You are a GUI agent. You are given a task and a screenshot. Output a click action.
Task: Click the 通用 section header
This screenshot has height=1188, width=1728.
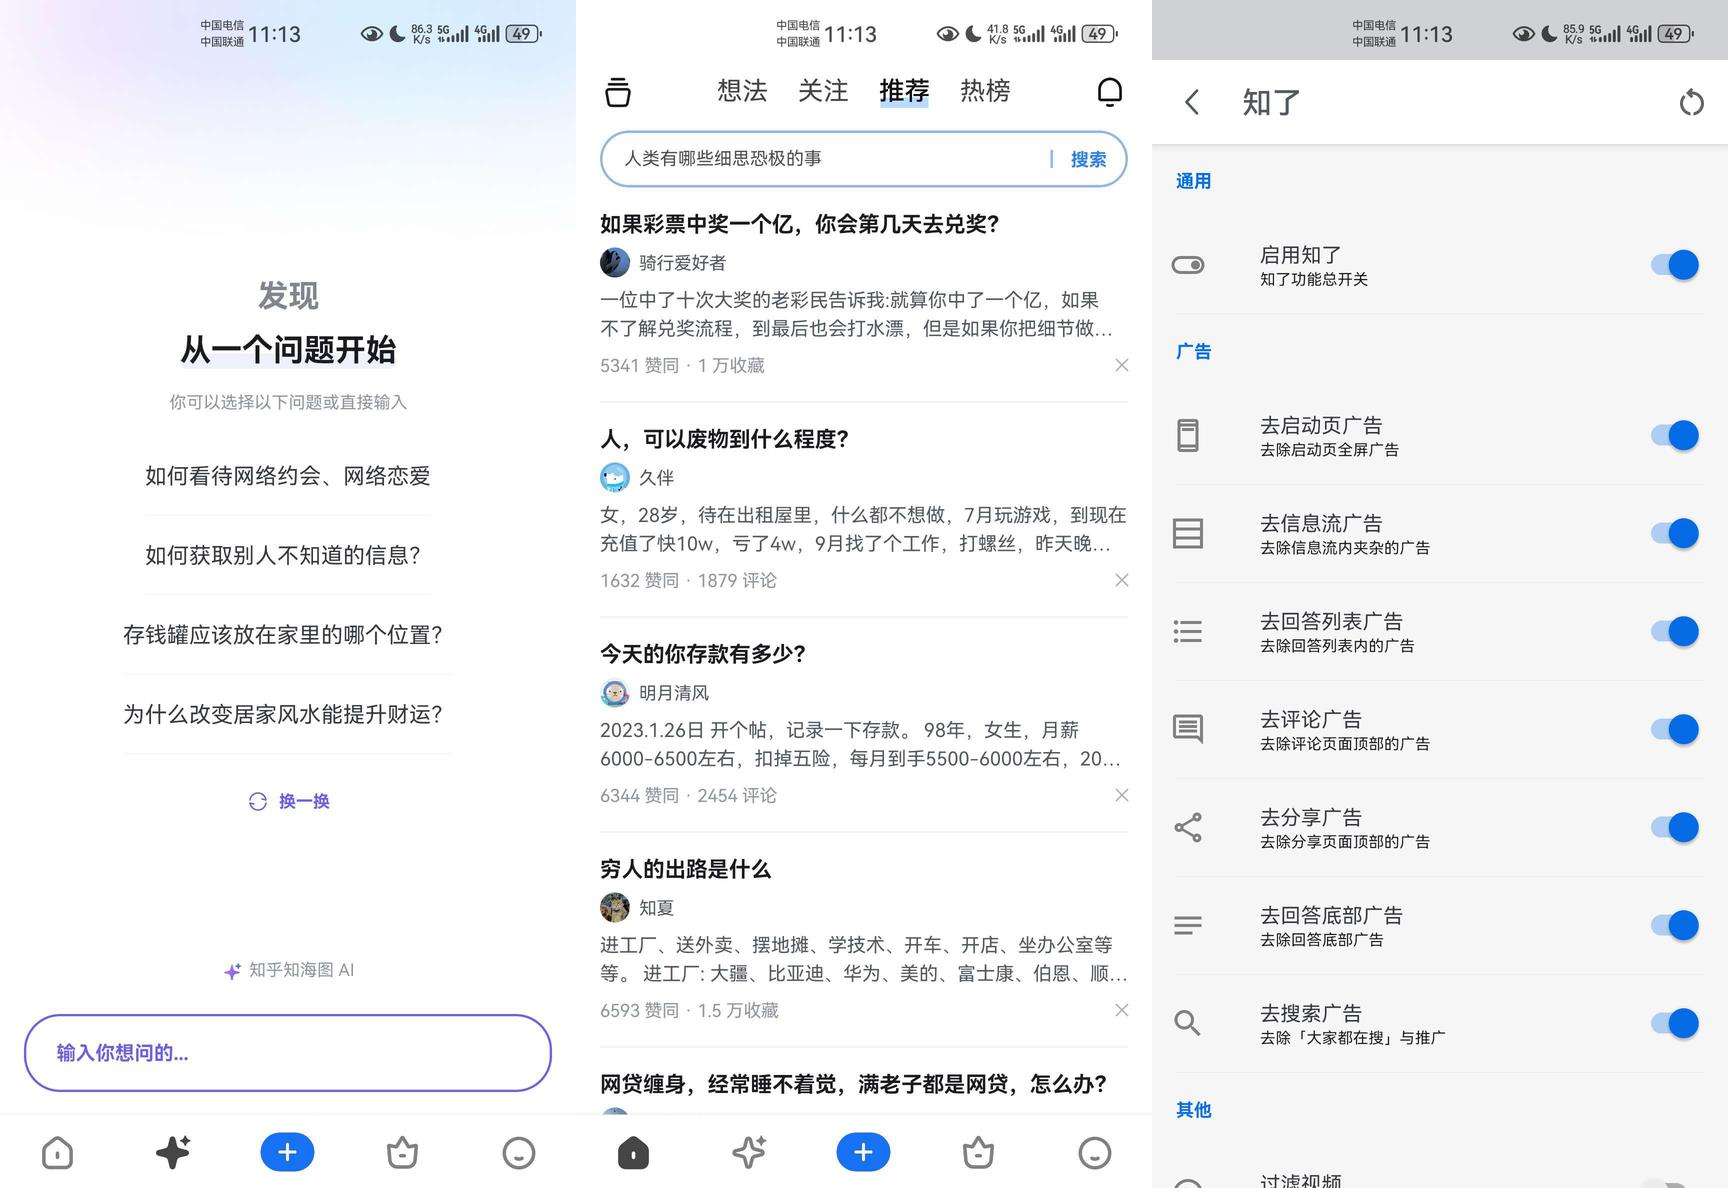1194,181
